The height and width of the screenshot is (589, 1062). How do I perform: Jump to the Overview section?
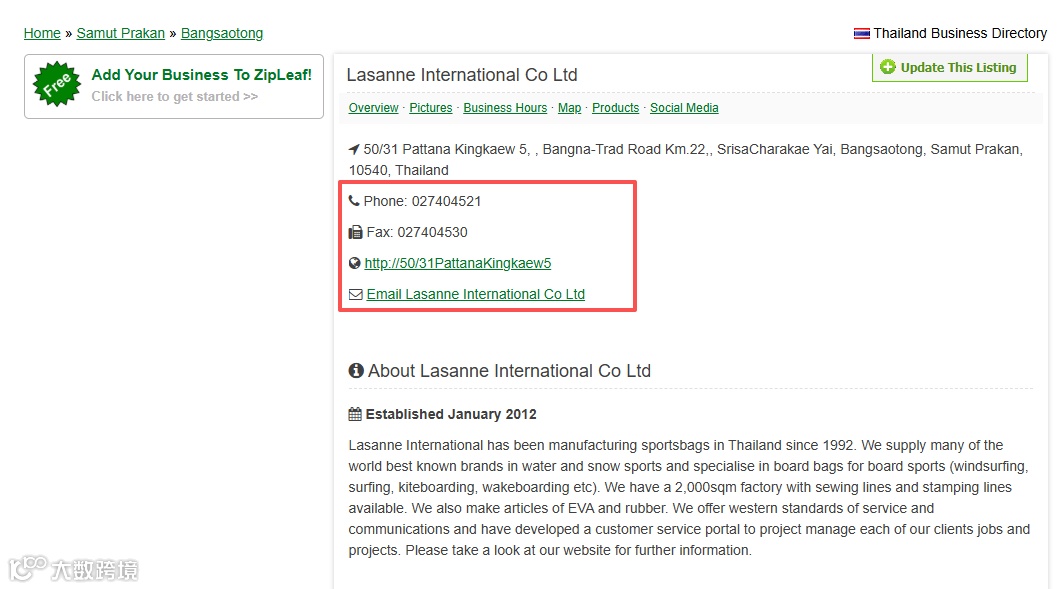click(x=373, y=108)
